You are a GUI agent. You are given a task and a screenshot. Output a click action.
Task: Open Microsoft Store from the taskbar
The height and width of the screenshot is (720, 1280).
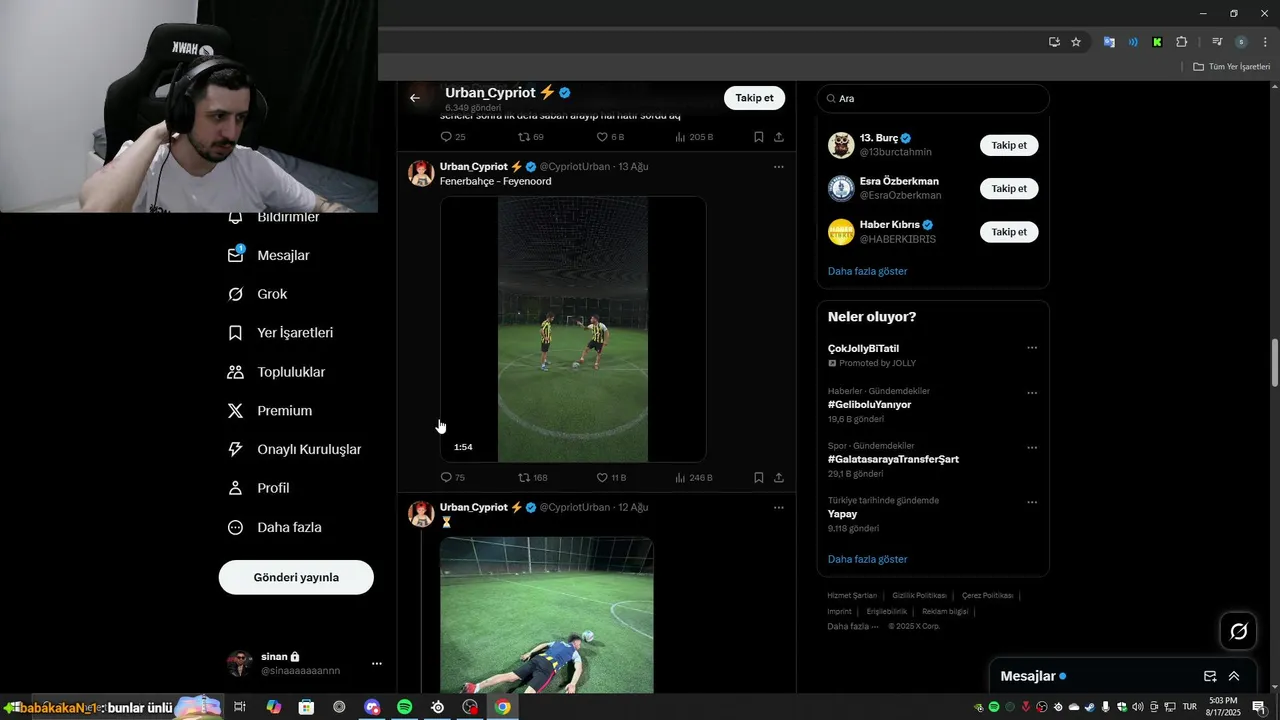306,707
